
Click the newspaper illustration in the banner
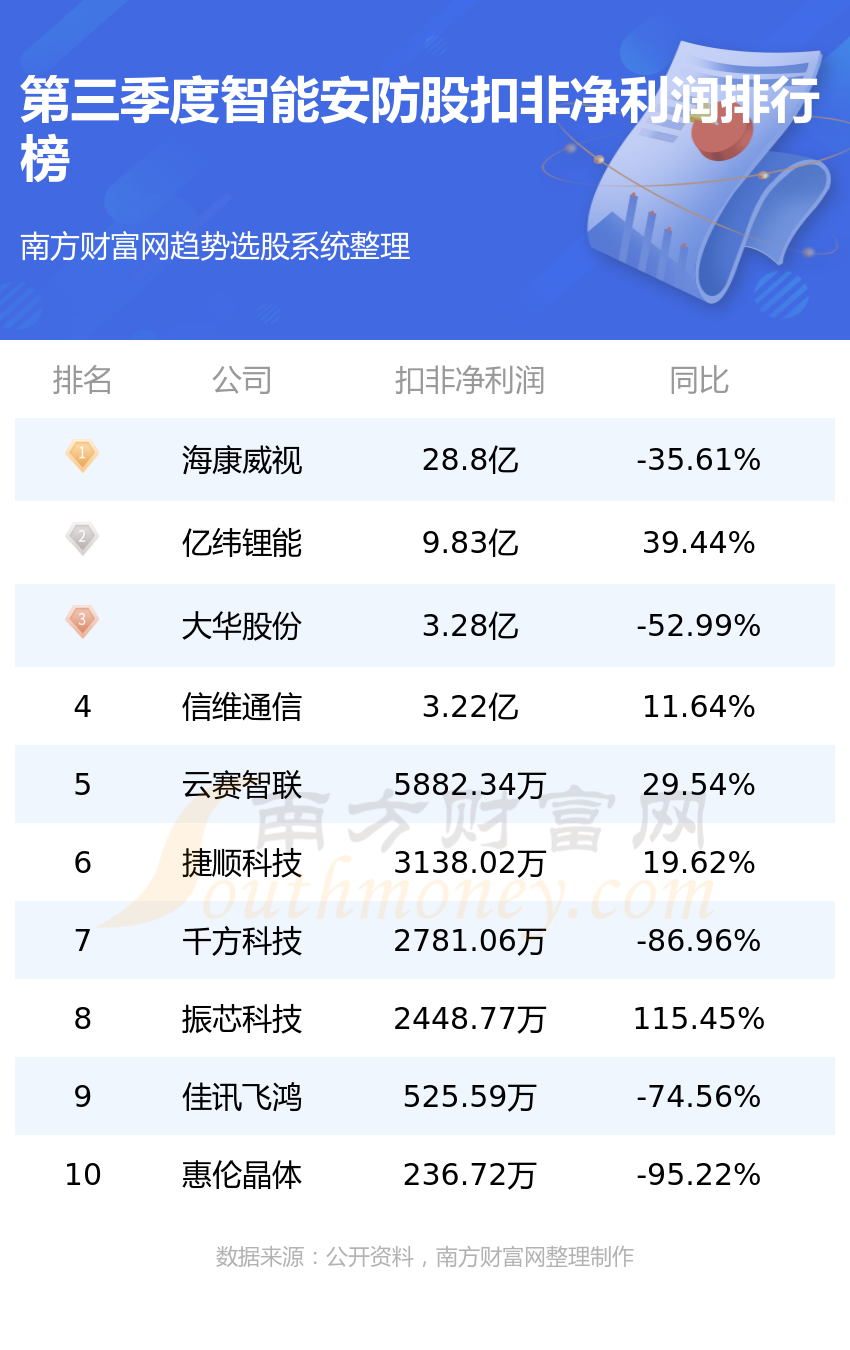click(700, 170)
